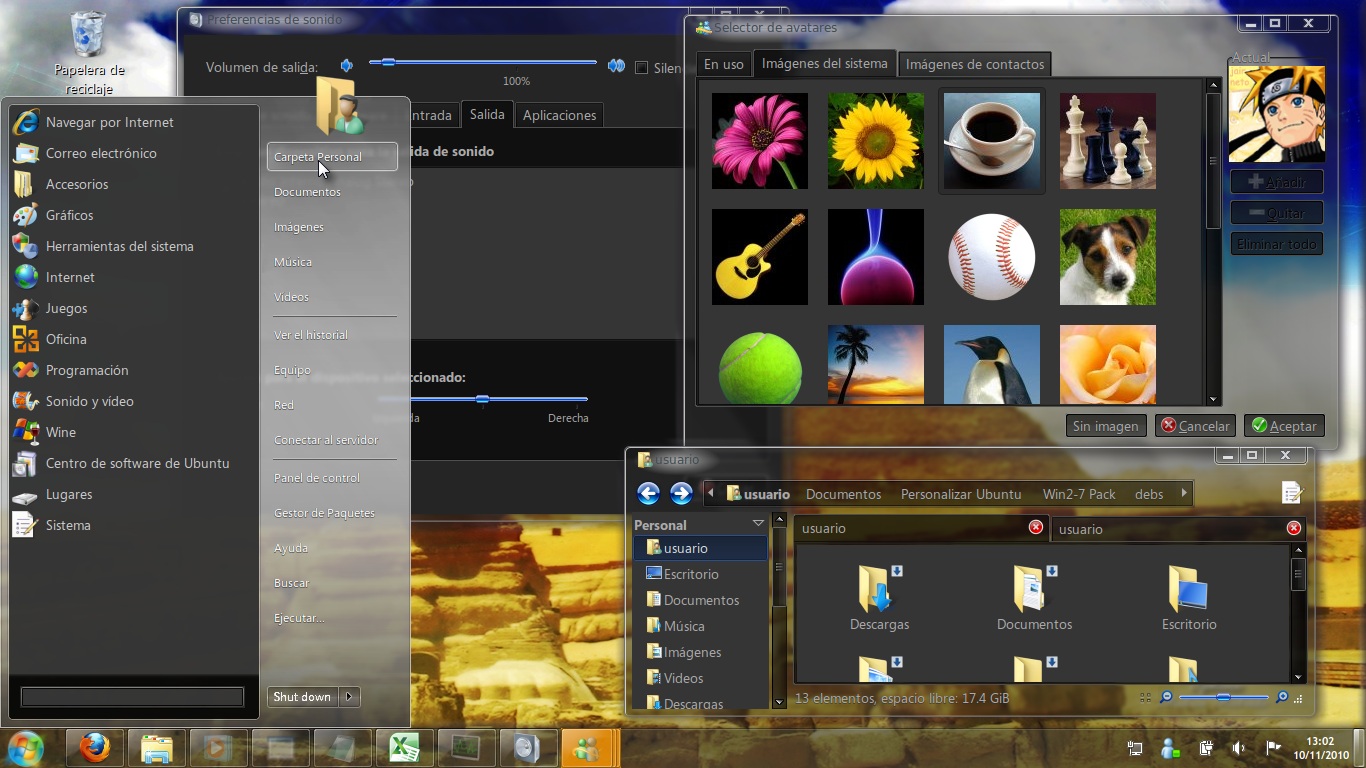Switch to the Imágenes de contactos tab

pos(974,63)
